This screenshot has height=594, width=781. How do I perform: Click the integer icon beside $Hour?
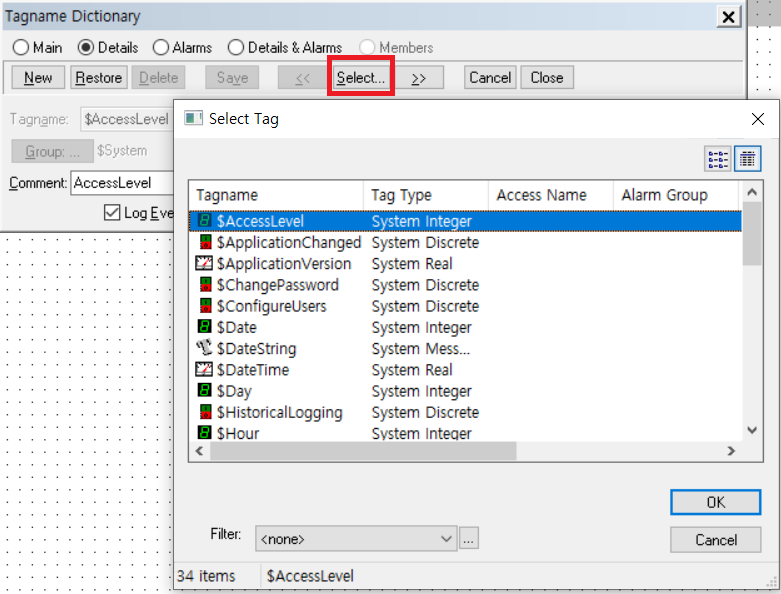tap(205, 432)
